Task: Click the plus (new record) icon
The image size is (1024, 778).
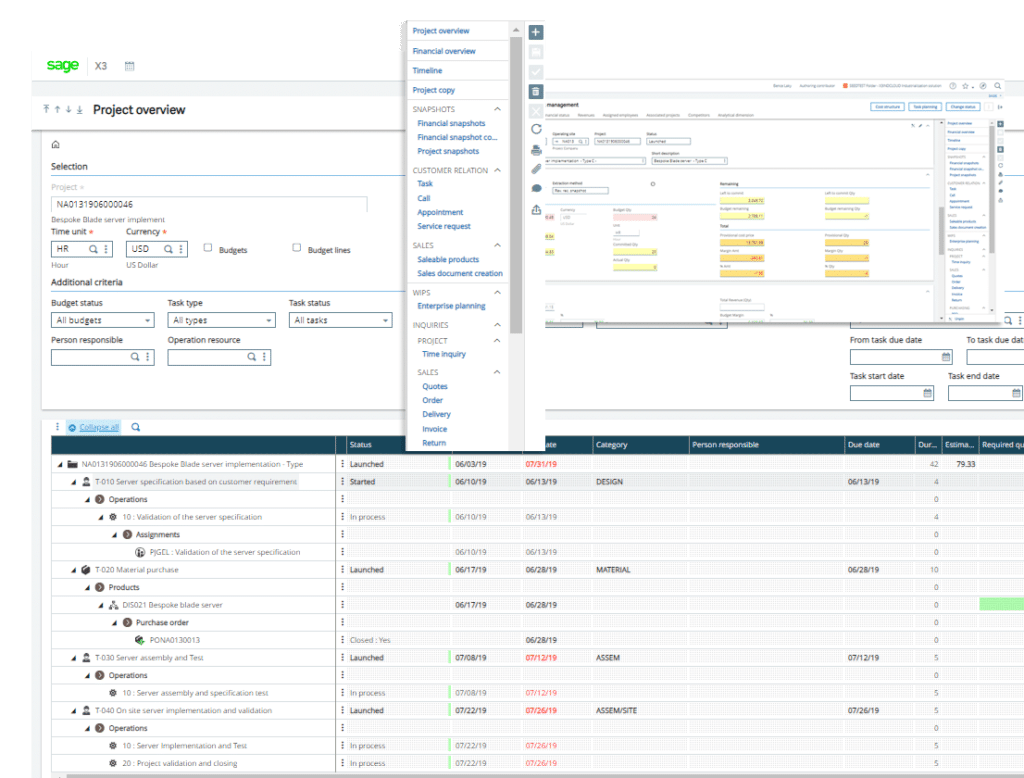Action: point(536,32)
